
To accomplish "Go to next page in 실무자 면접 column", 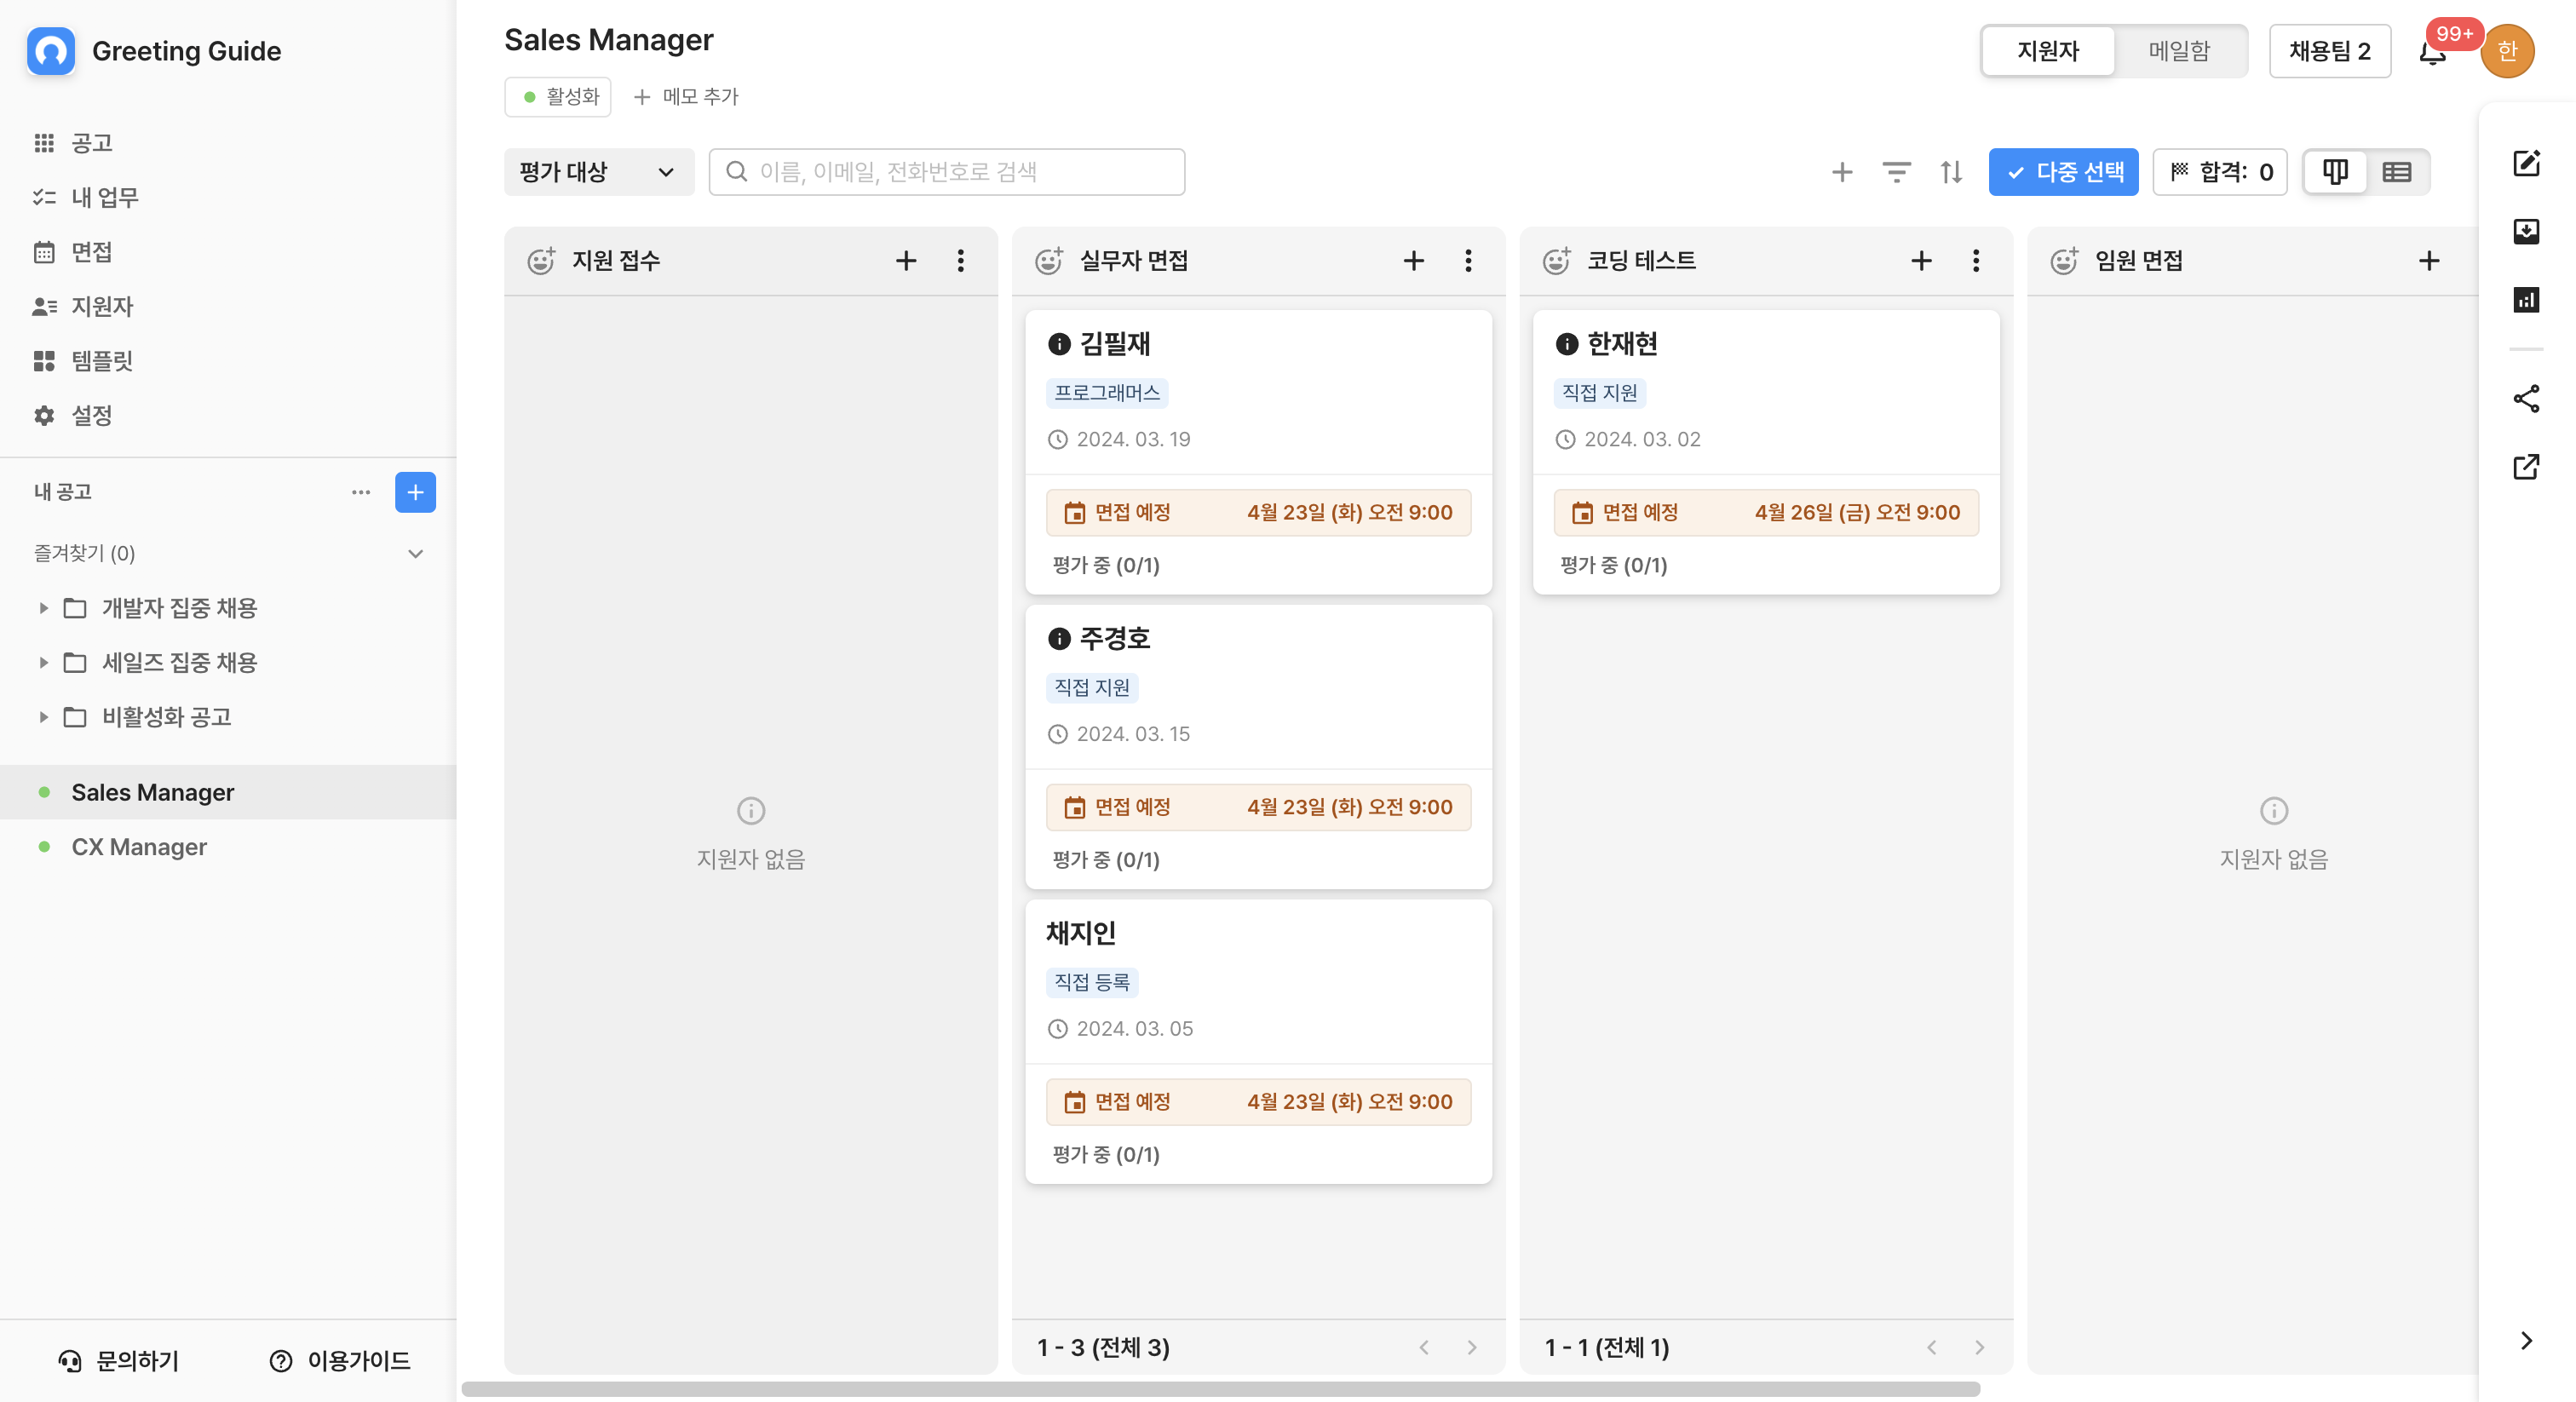I will 1472,1348.
